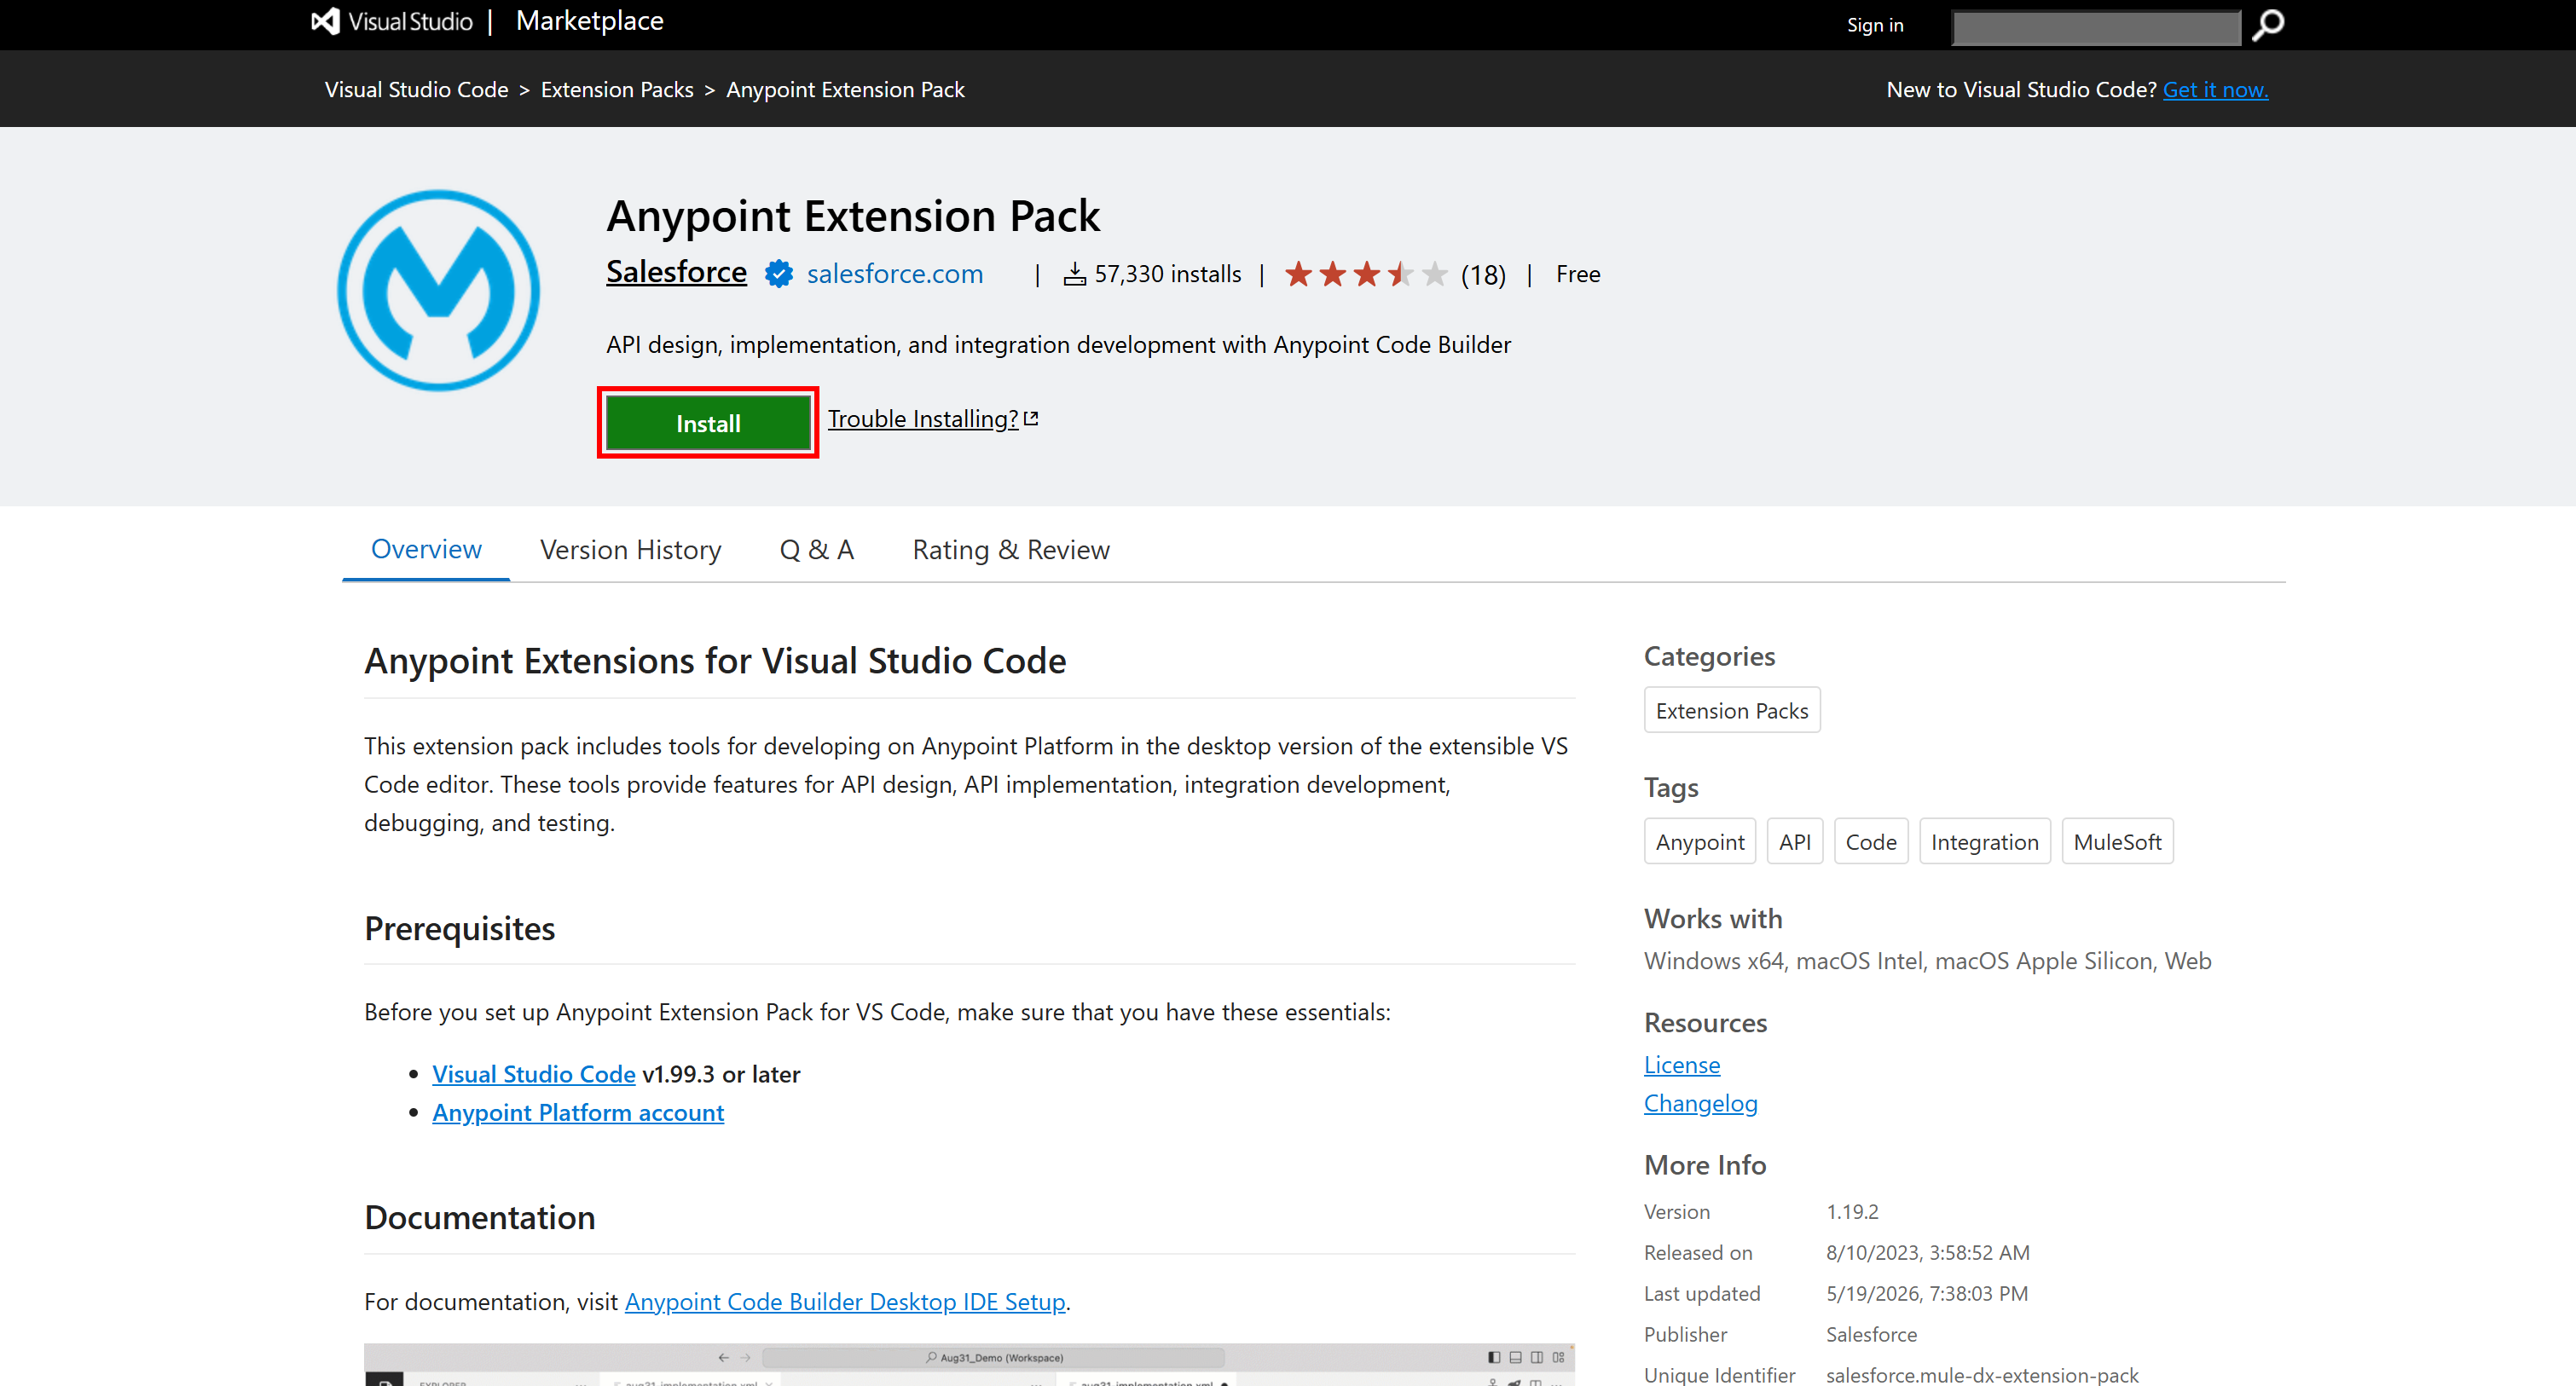2576x1386 pixels.
Task: Open the Marketplace header link
Action: [590, 21]
